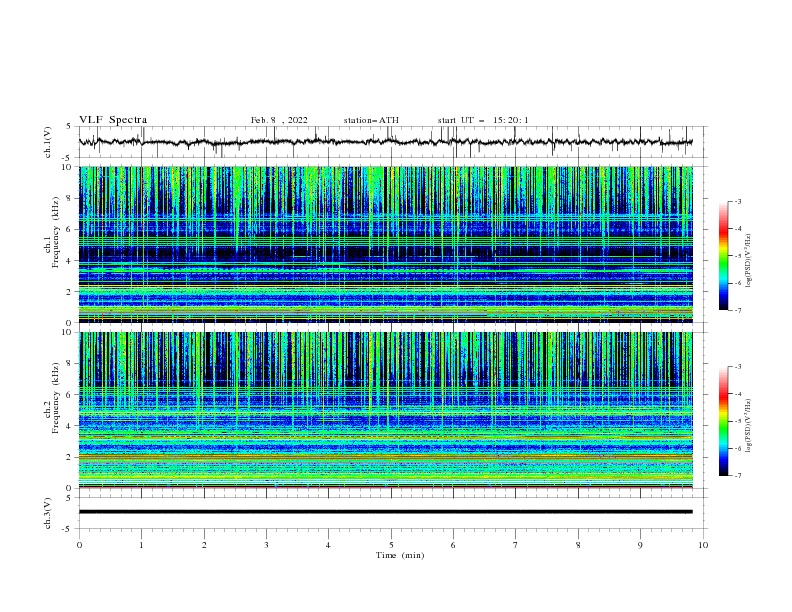
Task: Click the "1" label on the time axis
Action: [141, 545]
